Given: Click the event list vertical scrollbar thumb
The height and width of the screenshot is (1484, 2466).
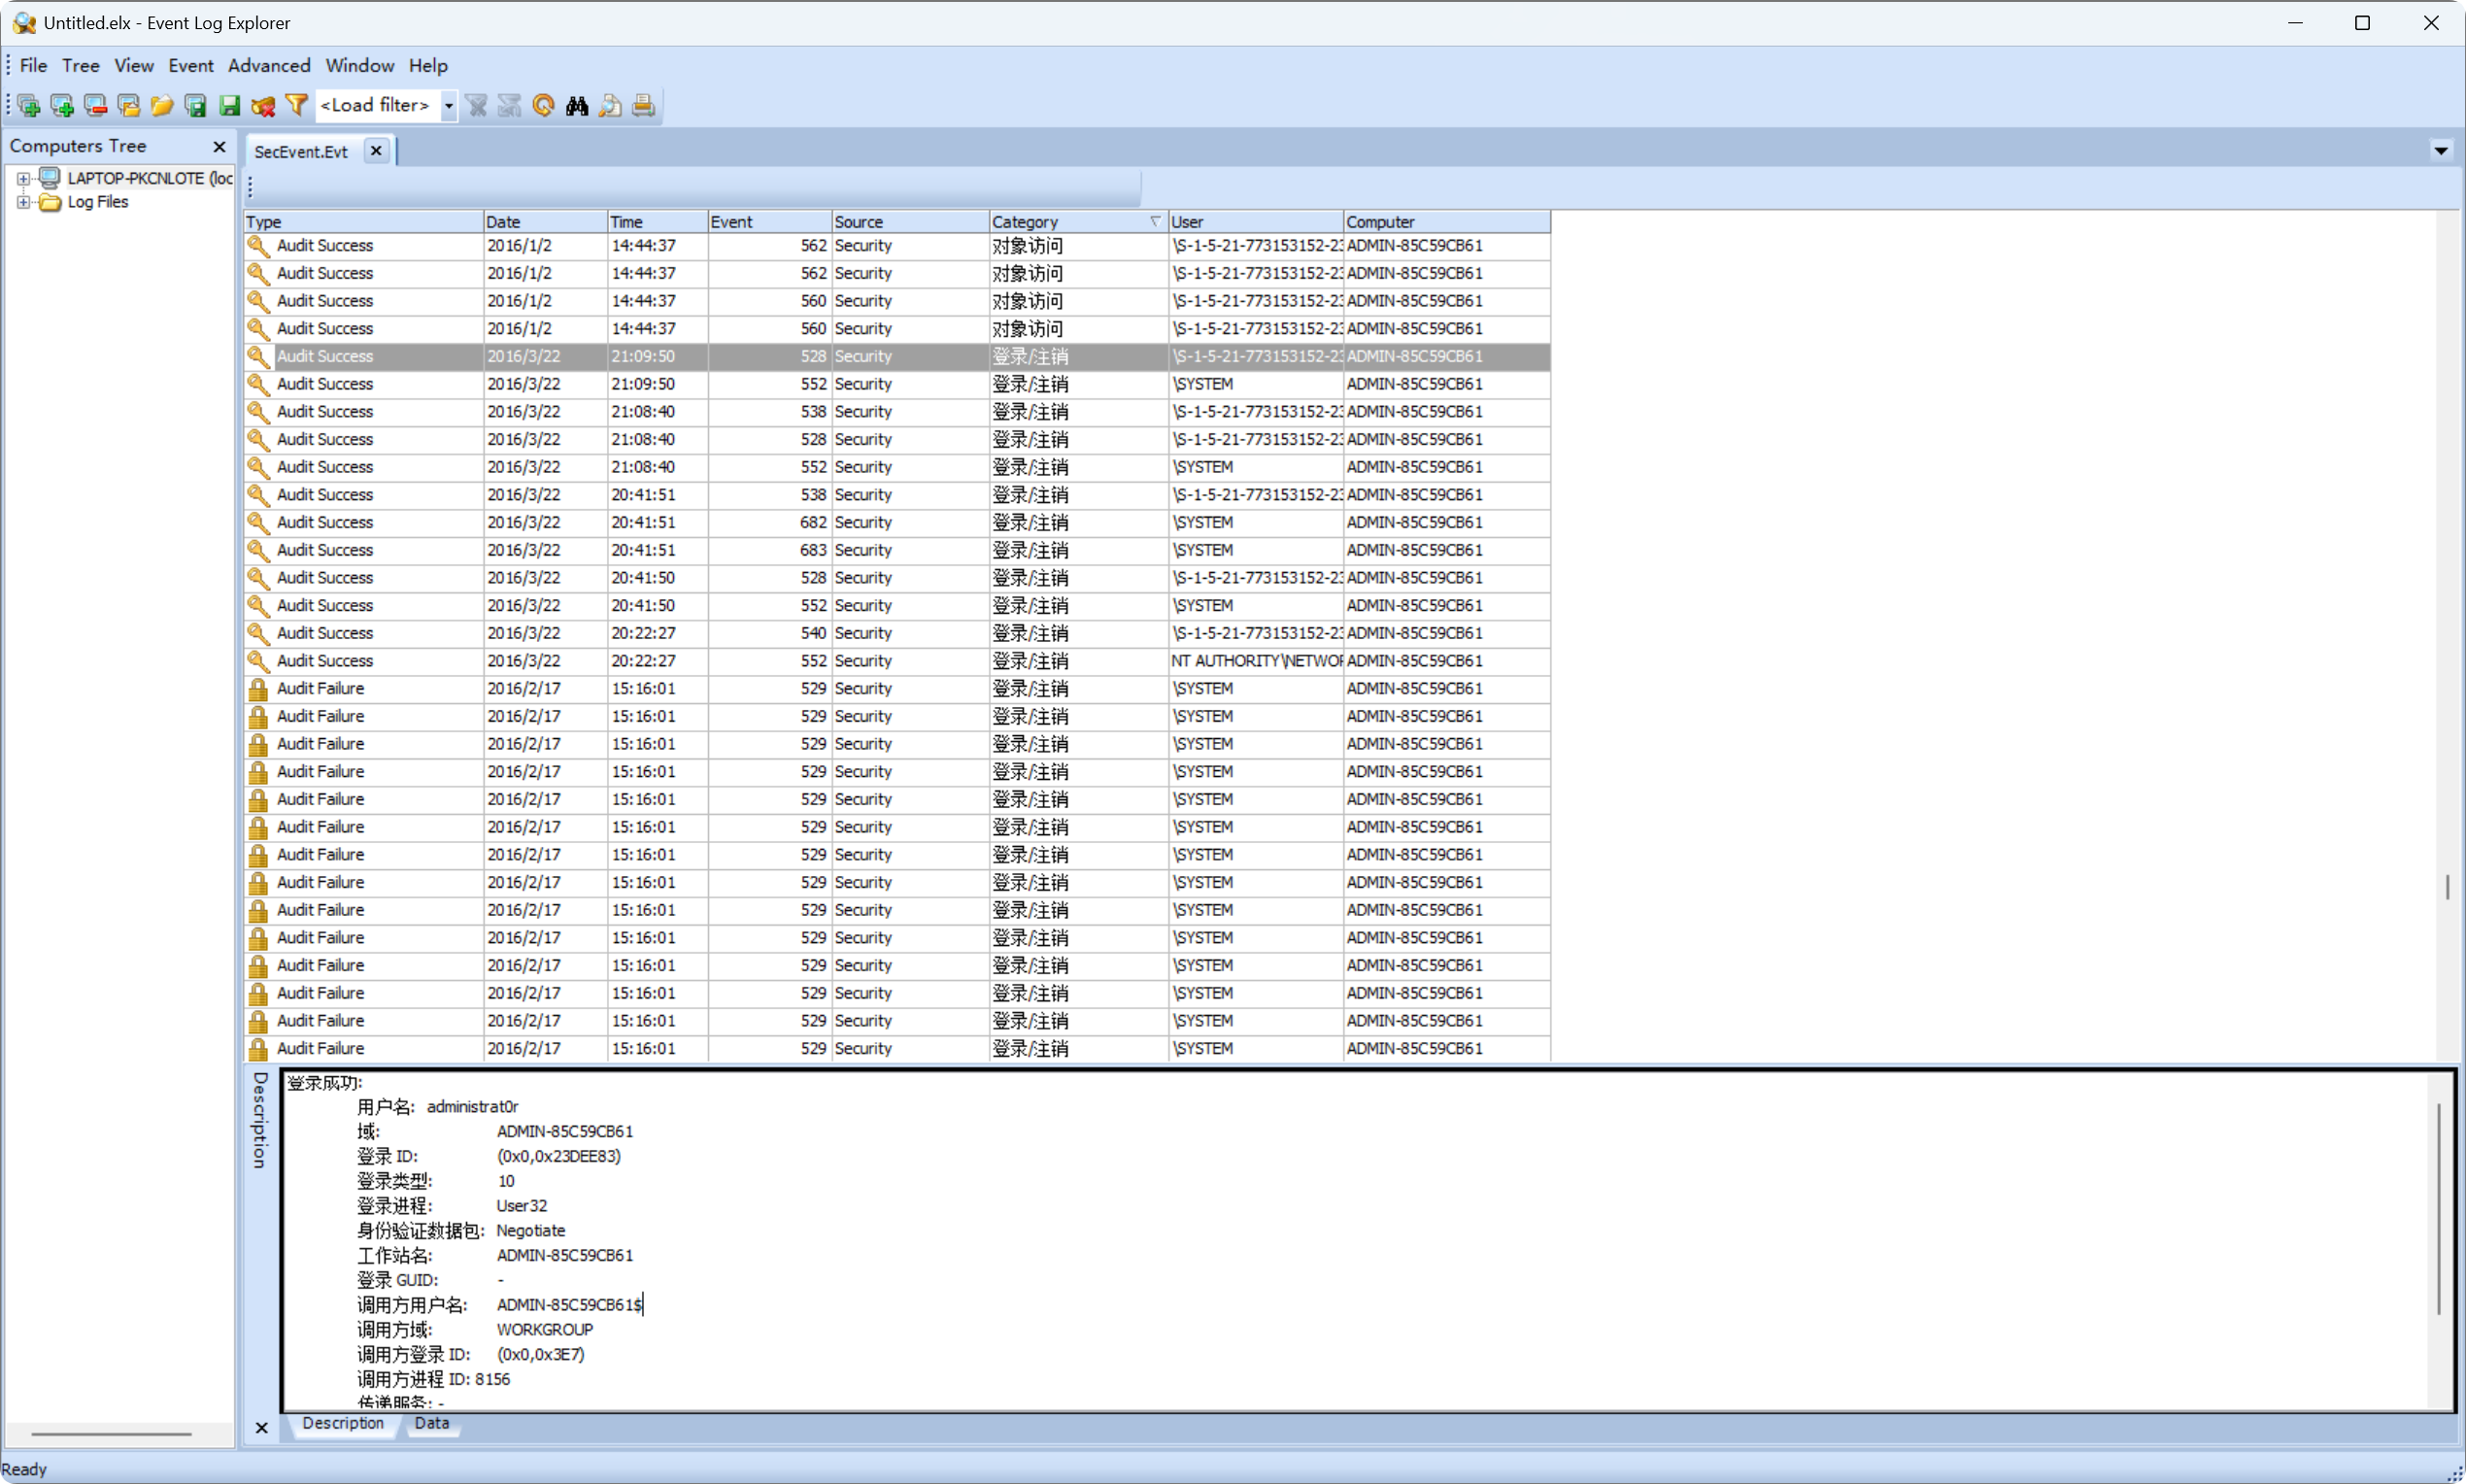Looking at the screenshot, I should (x=2447, y=887).
